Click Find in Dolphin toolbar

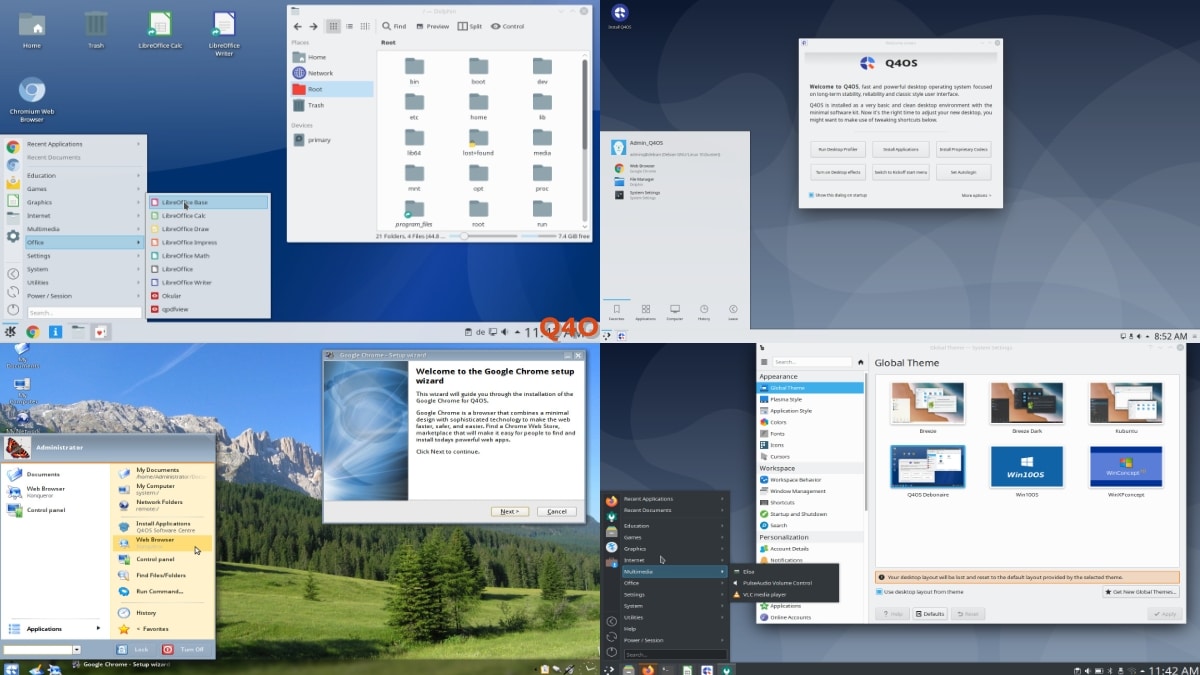click(393, 26)
